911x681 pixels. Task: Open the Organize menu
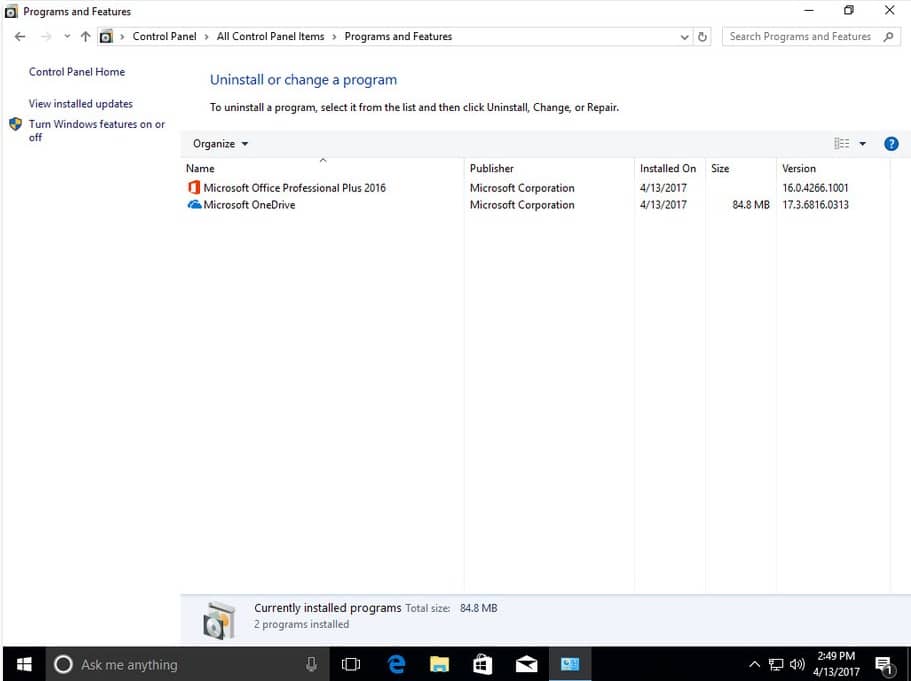click(220, 144)
